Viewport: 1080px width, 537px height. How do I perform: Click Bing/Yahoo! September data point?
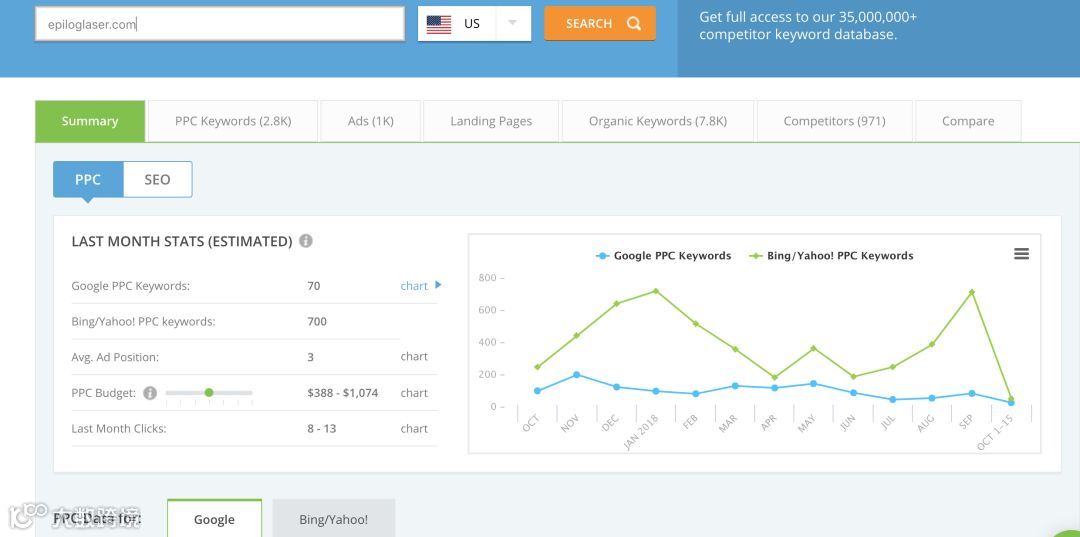pyautogui.click(x=972, y=292)
